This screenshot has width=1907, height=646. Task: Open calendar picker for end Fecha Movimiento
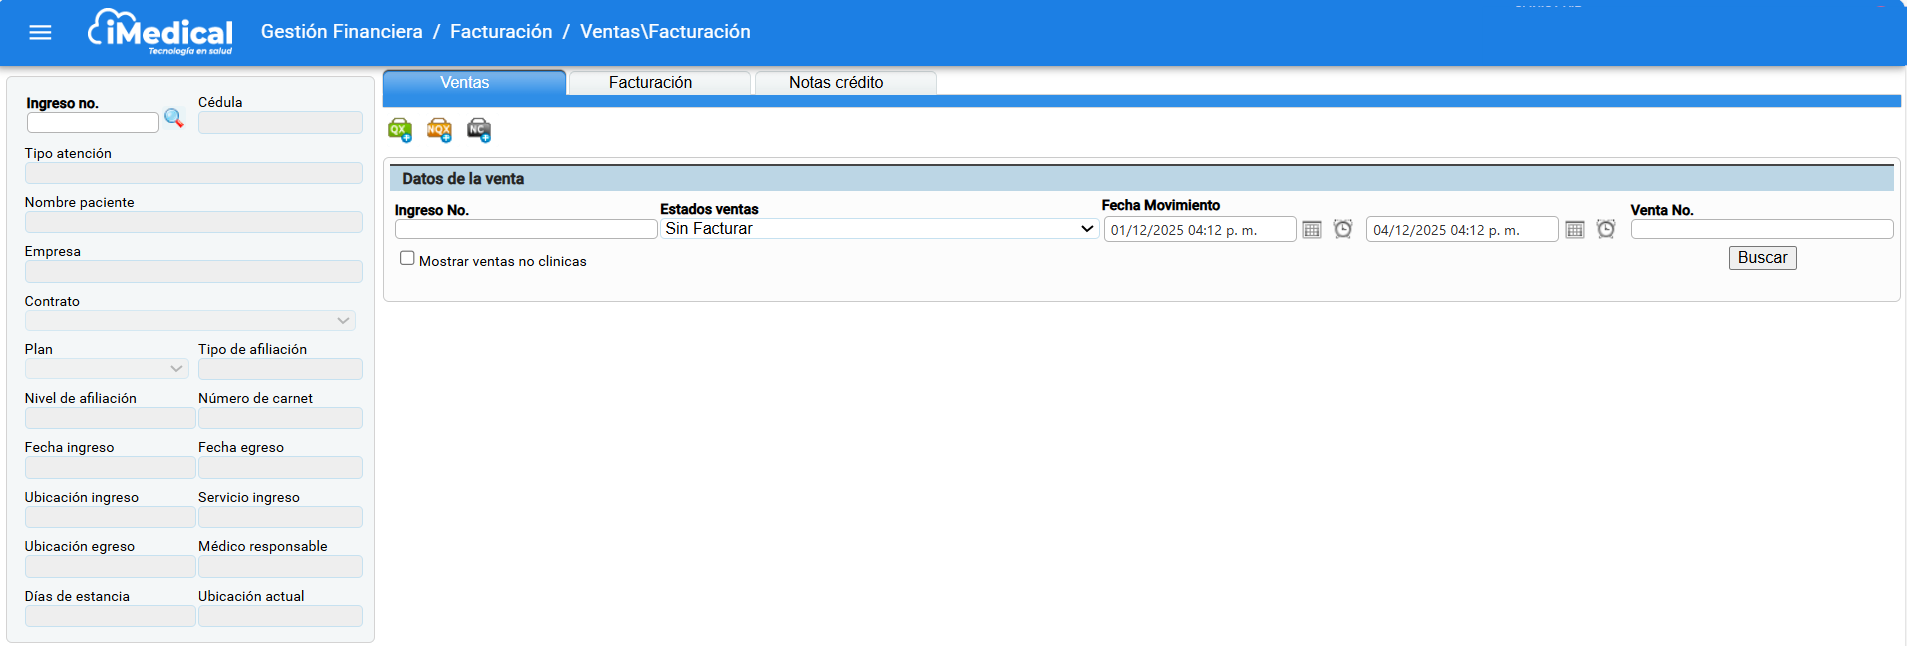(1575, 230)
